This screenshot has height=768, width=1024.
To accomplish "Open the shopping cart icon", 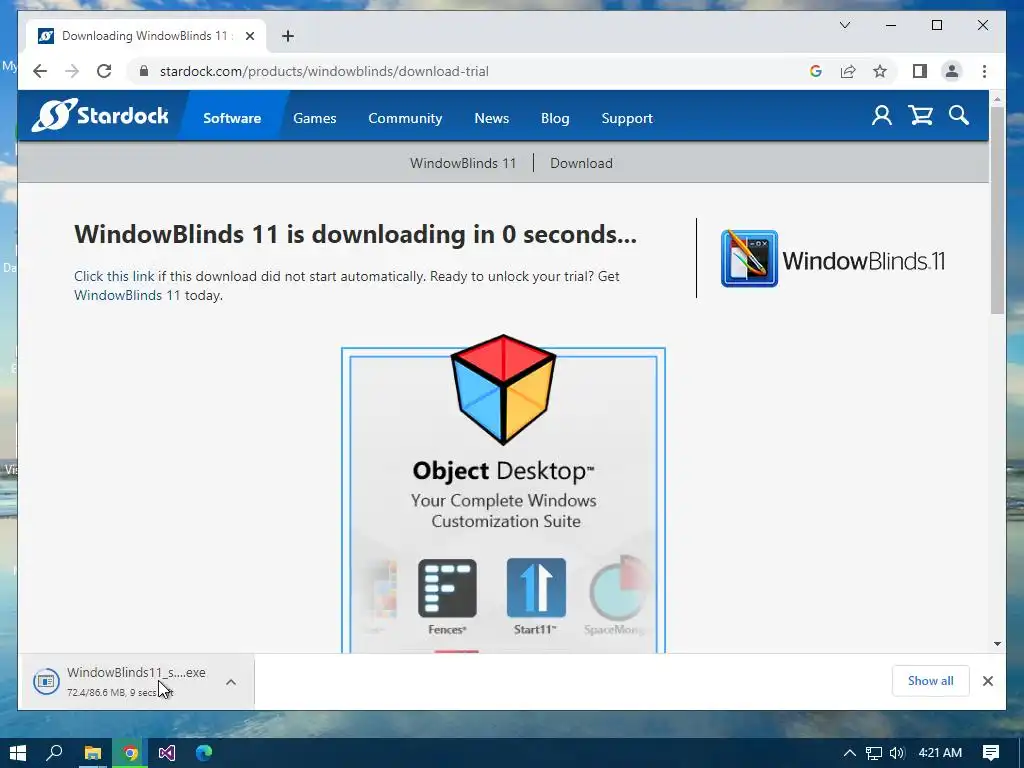I will 921,116.
